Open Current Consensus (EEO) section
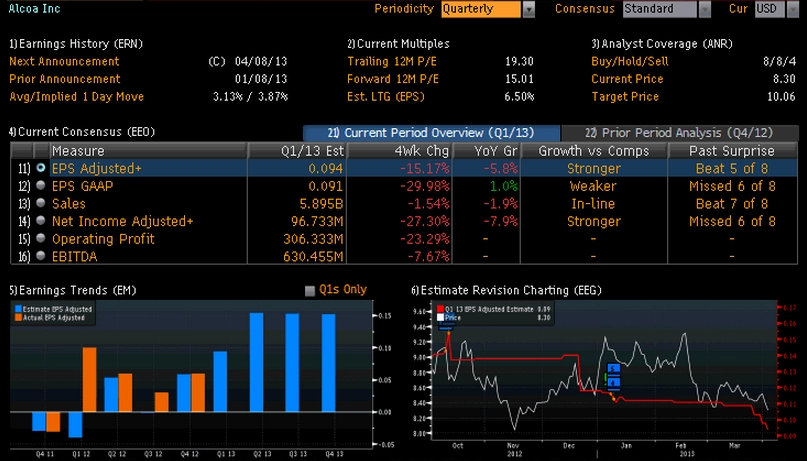Screen dimensions: 807x461 [x=82, y=132]
